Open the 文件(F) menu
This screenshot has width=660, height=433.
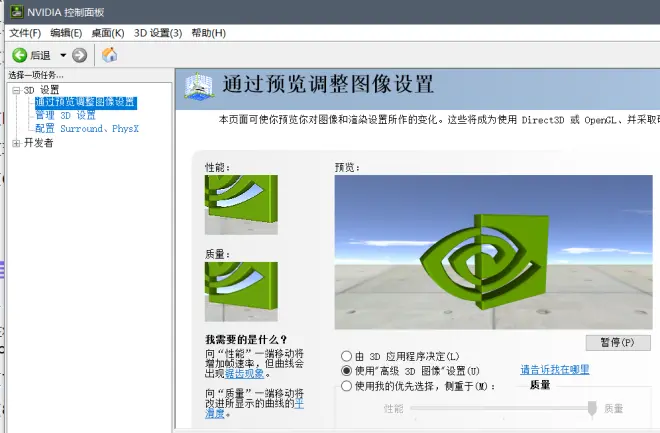click(25, 33)
